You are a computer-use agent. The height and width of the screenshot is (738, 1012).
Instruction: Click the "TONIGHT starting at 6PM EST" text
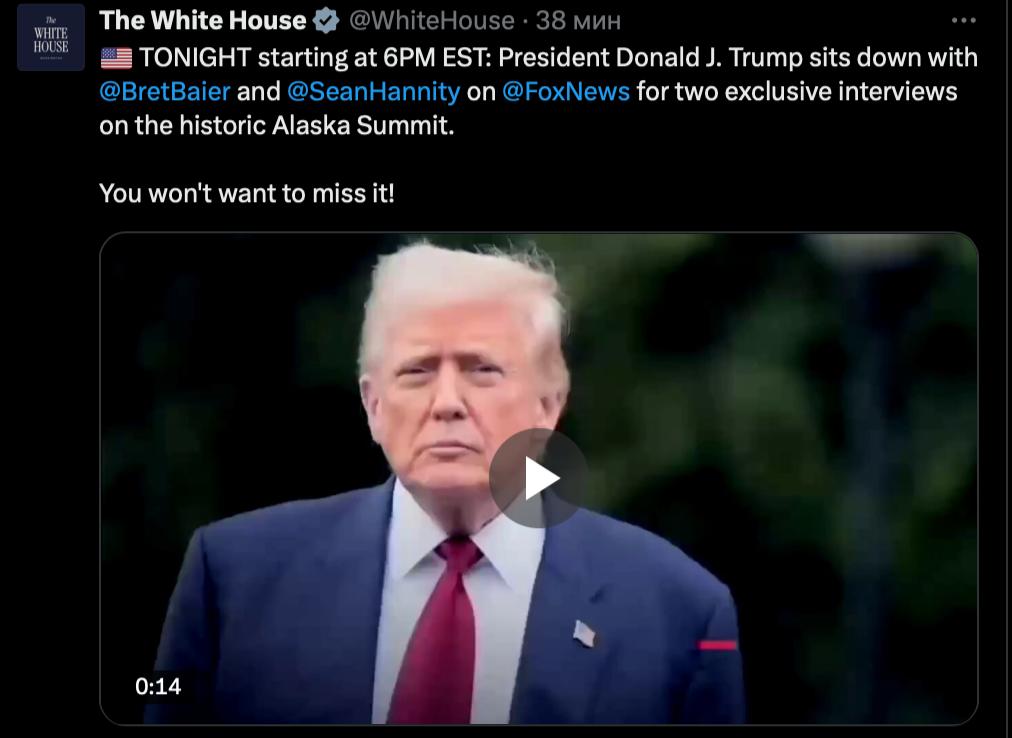point(316,57)
